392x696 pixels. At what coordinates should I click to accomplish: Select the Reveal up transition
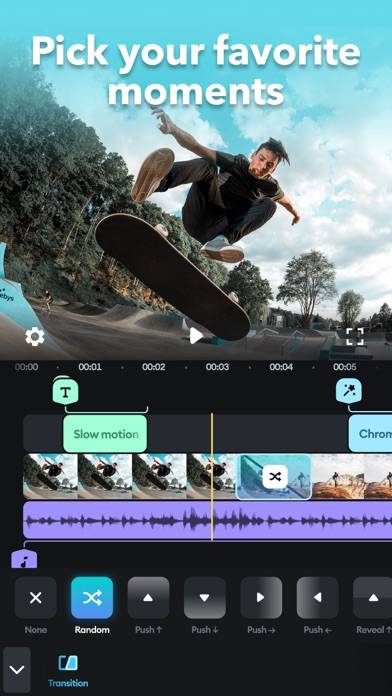click(x=373, y=597)
